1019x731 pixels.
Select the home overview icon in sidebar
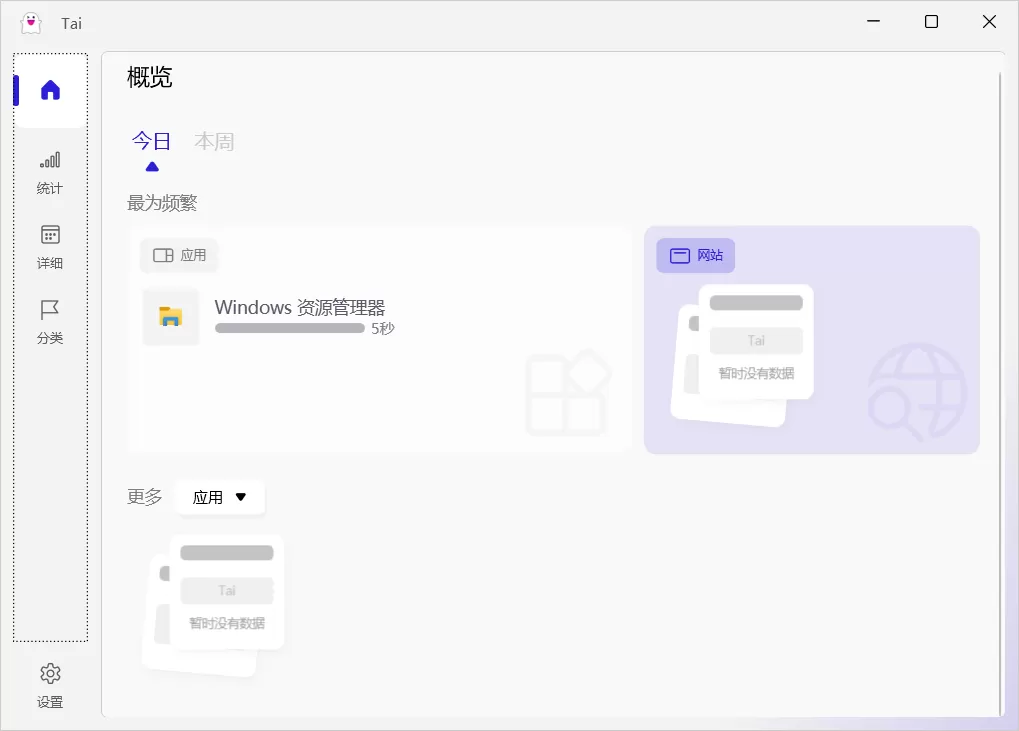coord(49,89)
